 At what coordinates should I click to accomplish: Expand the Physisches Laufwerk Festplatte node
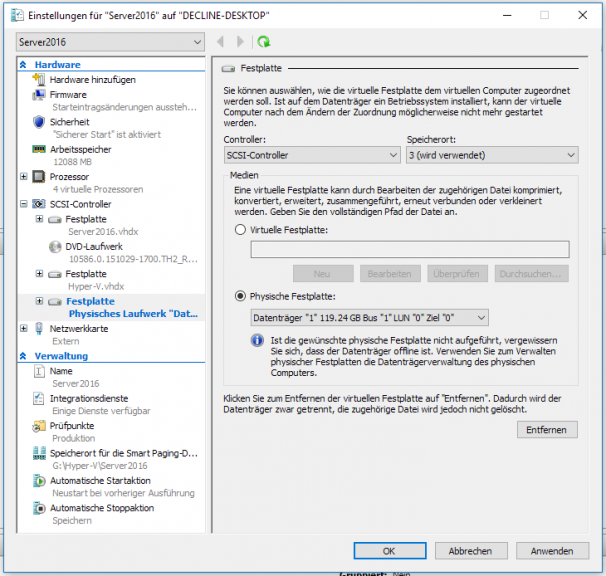[x=39, y=301]
